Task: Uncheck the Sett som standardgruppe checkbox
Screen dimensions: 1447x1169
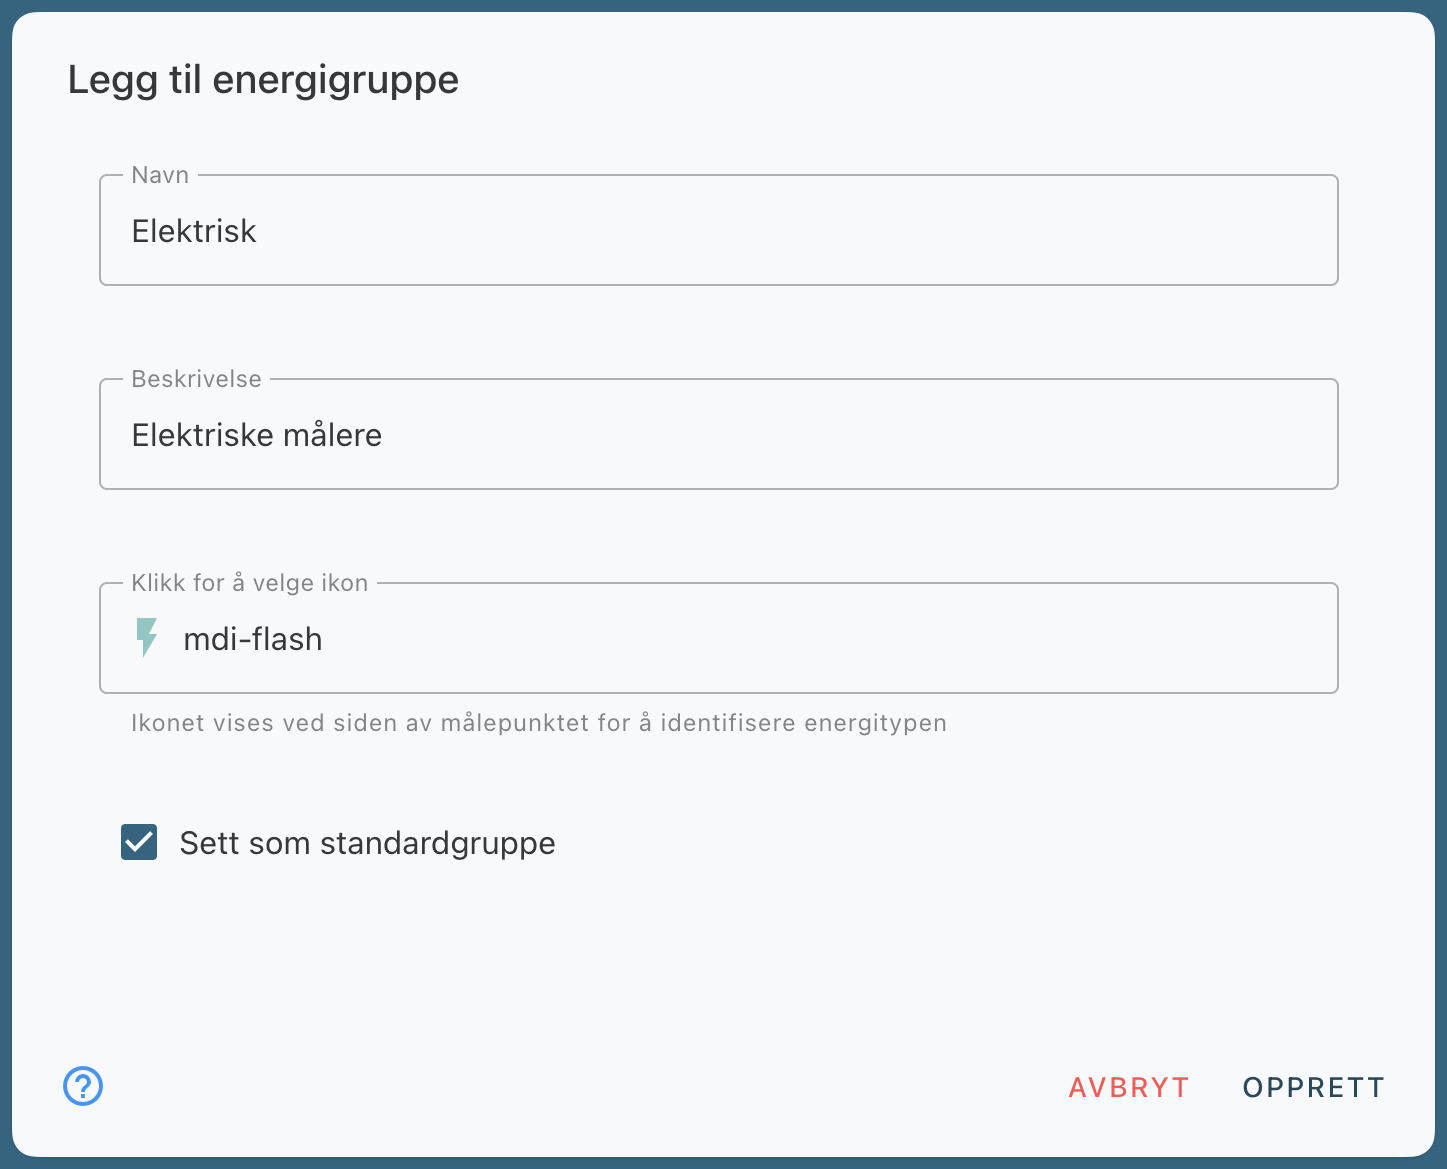Action: [139, 843]
